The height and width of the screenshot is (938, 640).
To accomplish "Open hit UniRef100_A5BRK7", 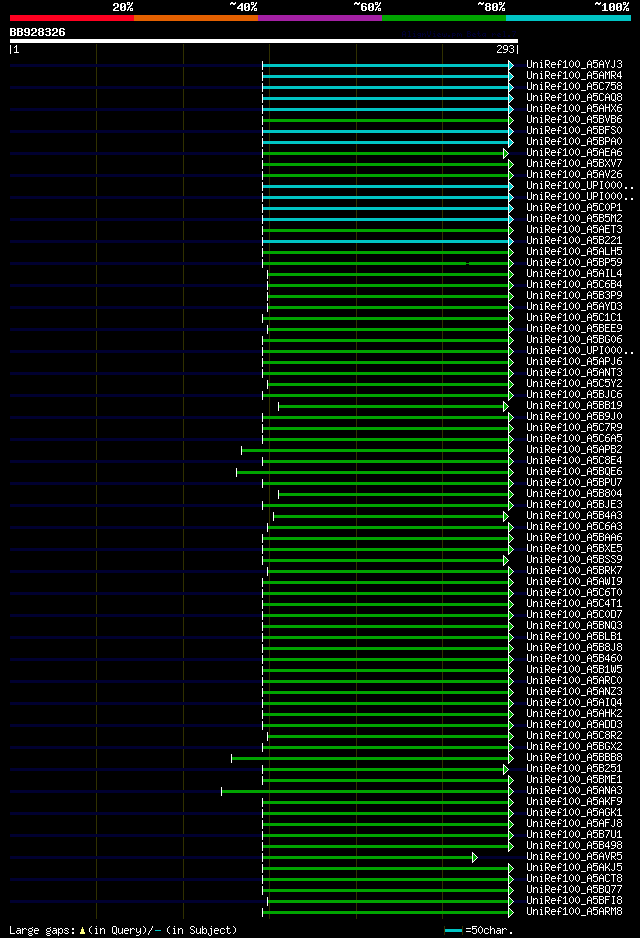I will click(x=574, y=571).
